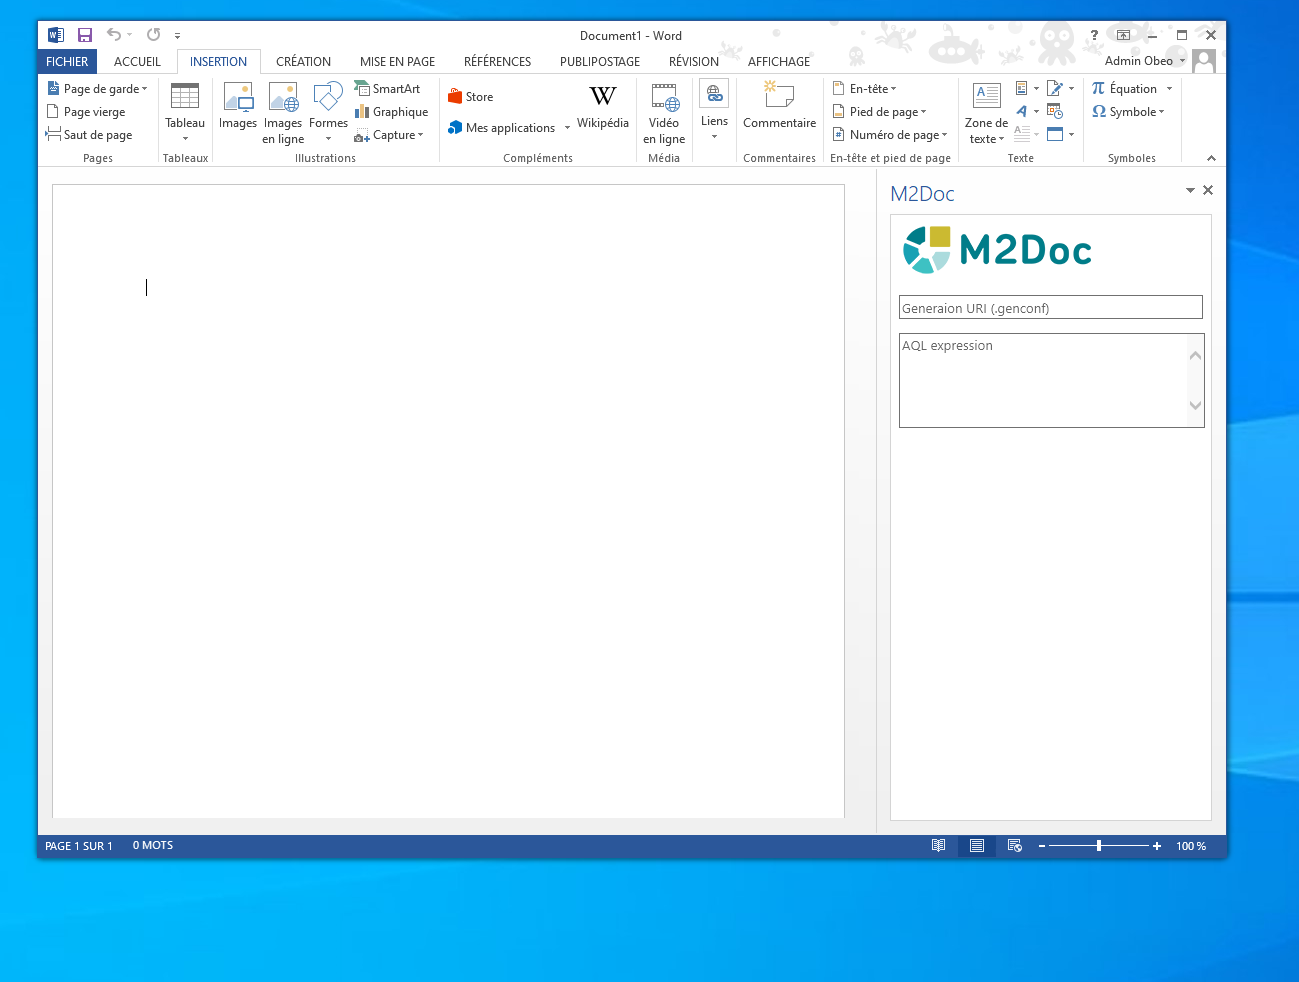
Task: Switch to the AFFICHAGE tab
Action: [778, 61]
